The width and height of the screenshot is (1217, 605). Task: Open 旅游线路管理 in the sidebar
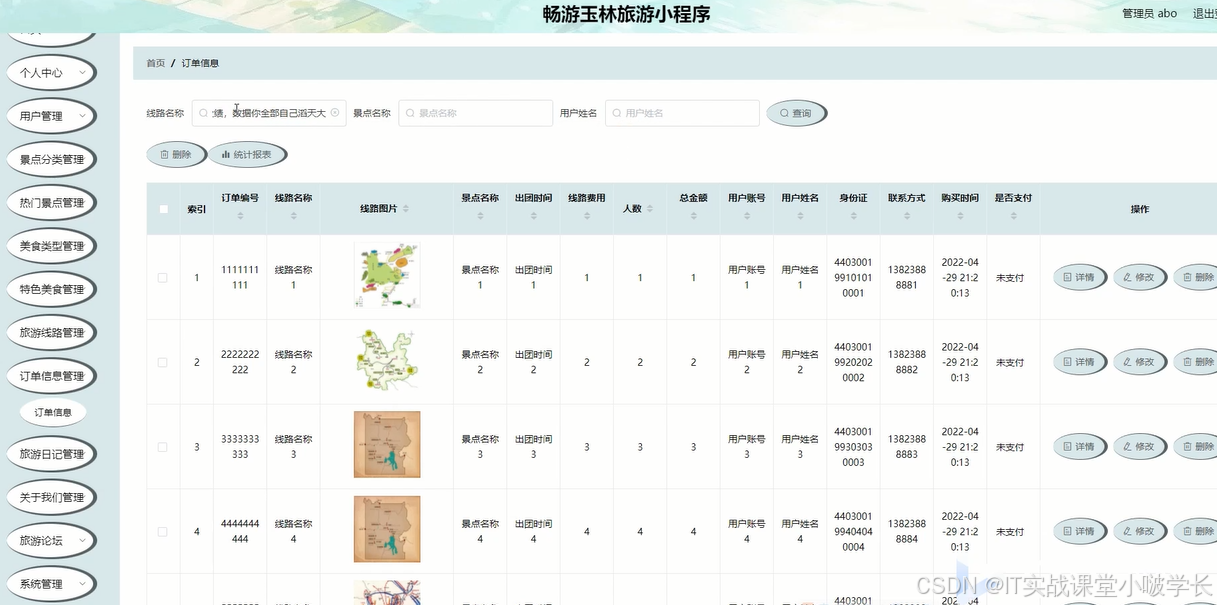pos(52,333)
